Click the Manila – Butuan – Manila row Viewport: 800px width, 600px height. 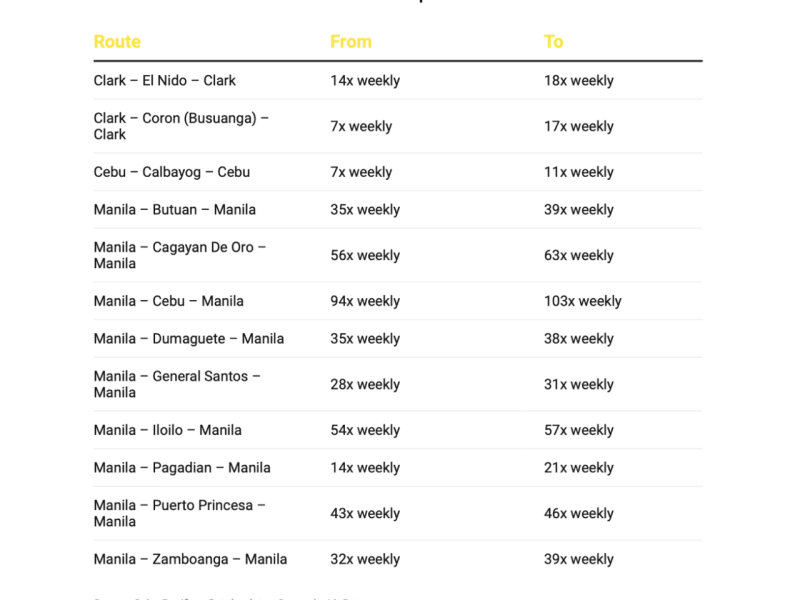tap(175, 210)
